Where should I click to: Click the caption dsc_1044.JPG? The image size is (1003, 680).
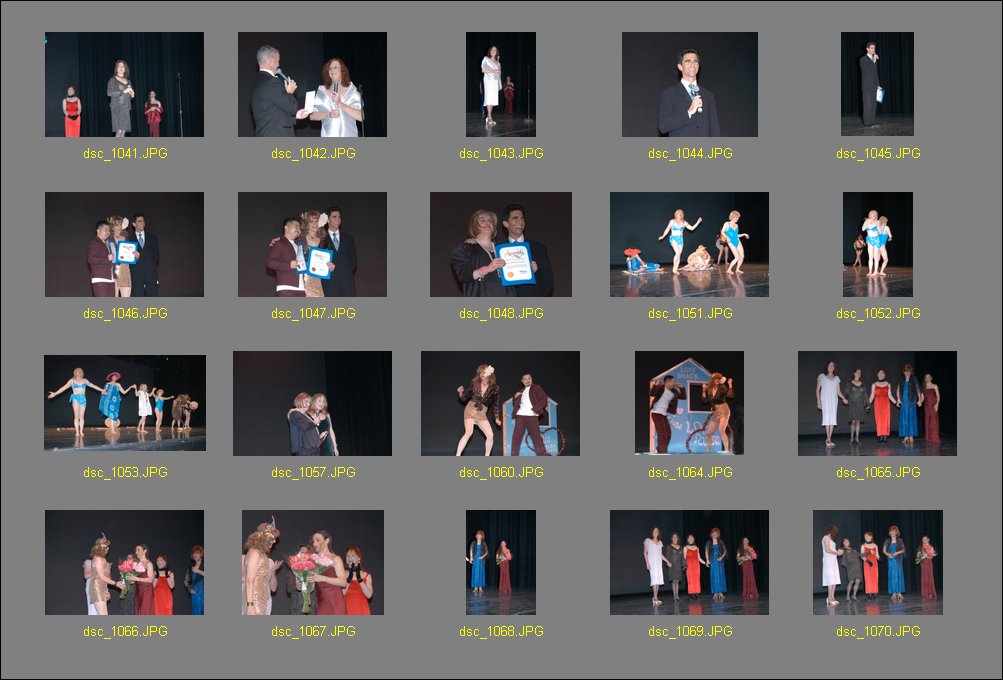(x=690, y=154)
